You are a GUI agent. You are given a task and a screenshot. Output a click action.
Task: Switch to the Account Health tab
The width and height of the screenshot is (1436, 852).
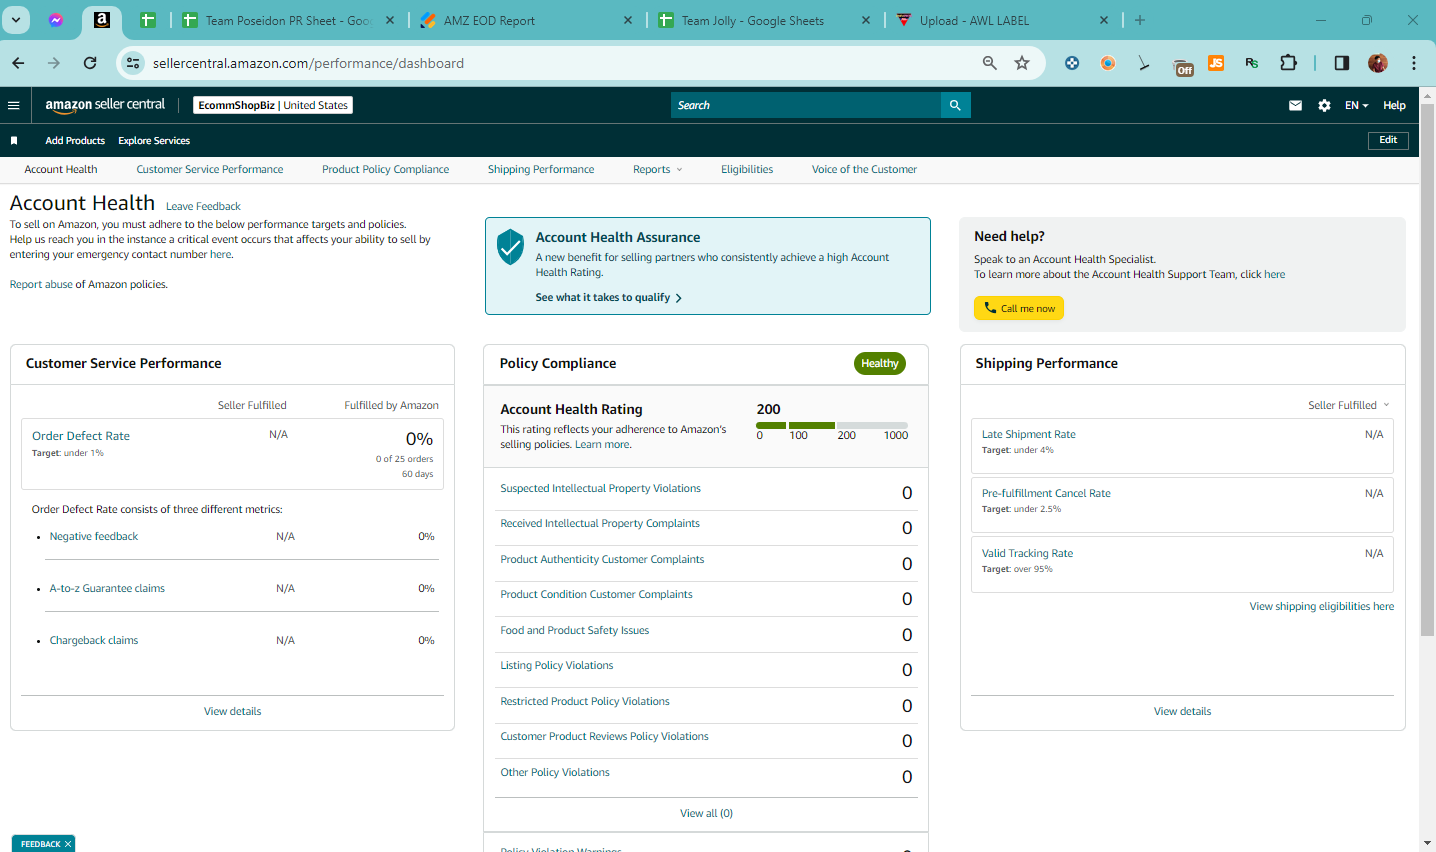61,170
